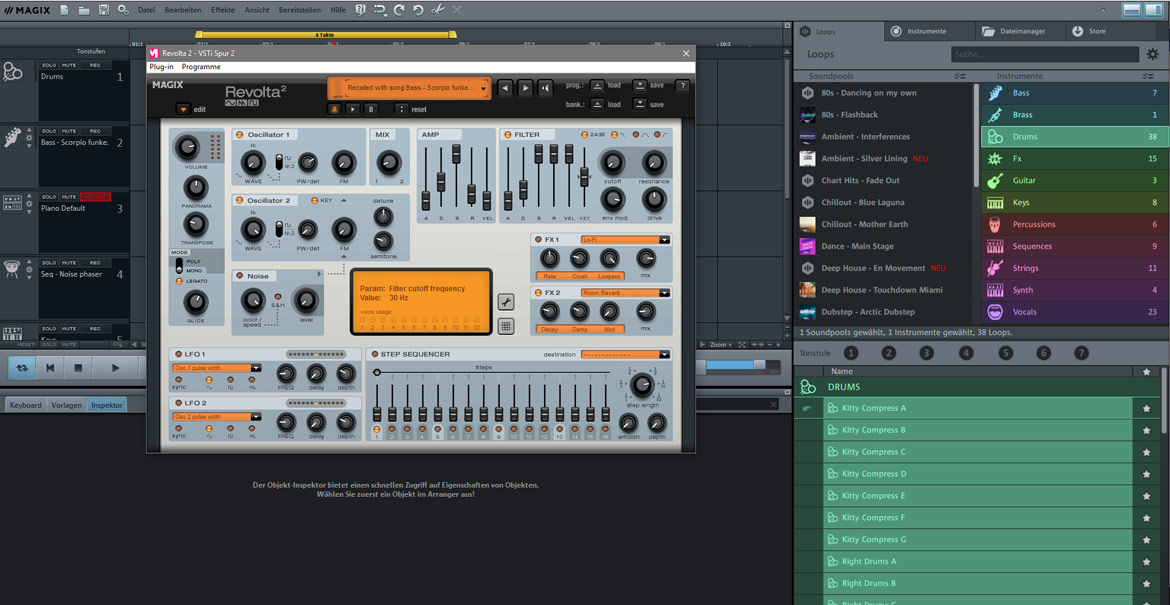Select Tonstufe 3 button
1170x605 pixels.
tap(926, 353)
